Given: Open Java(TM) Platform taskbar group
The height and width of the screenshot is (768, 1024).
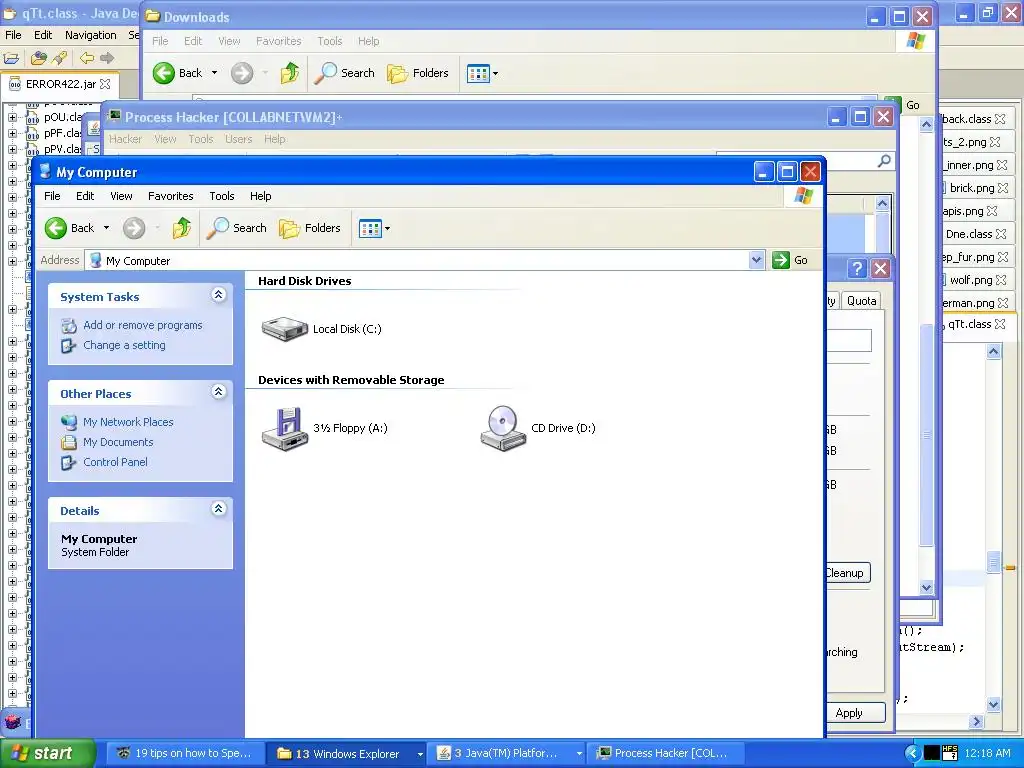Looking at the screenshot, I should point(507,754).
